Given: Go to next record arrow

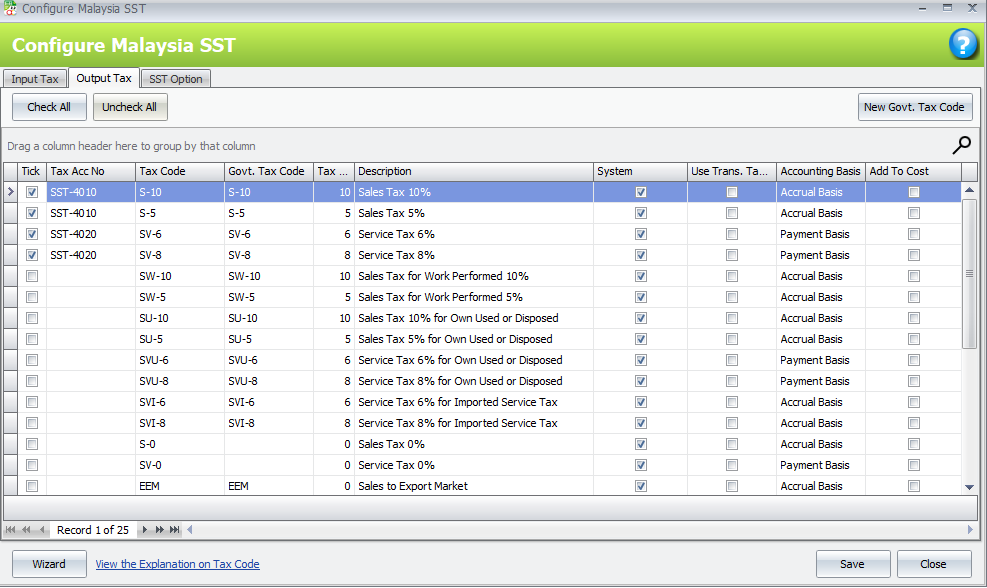Looking at the screenshot, I should click(144, 530).
